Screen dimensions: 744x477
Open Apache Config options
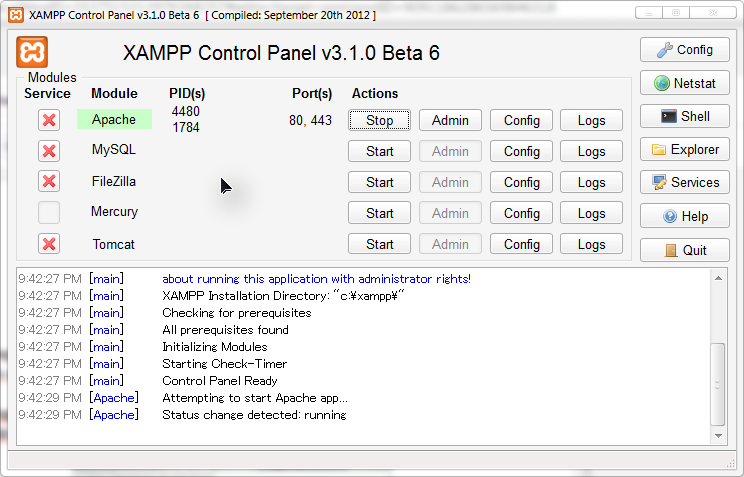click(521, 120)
